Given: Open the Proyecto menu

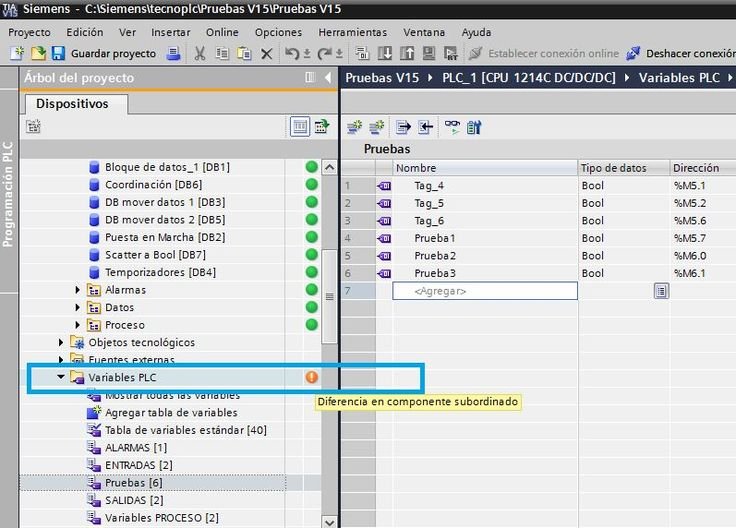Looking at the screenshot, I should (x=30, y=32).
